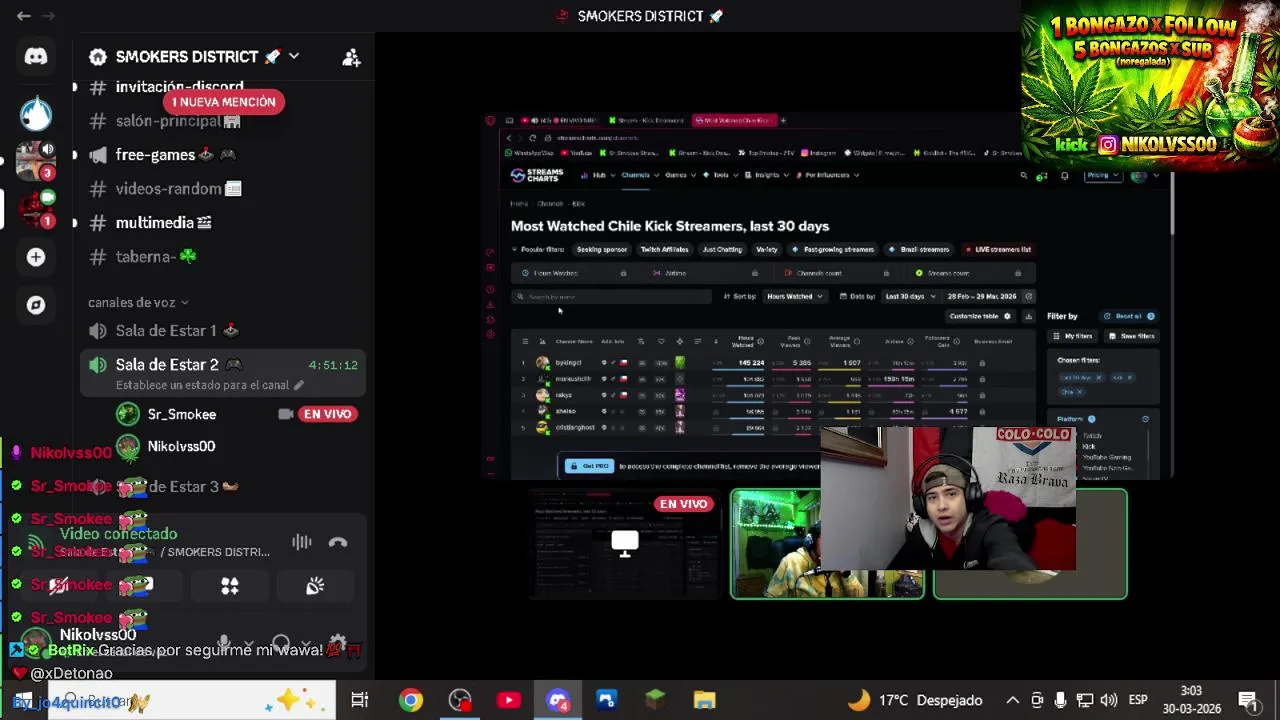Viewport: 1280px width, 720px height.
Task: Toggle microphone mute in user panel
Action: click(x=223, y=642)
